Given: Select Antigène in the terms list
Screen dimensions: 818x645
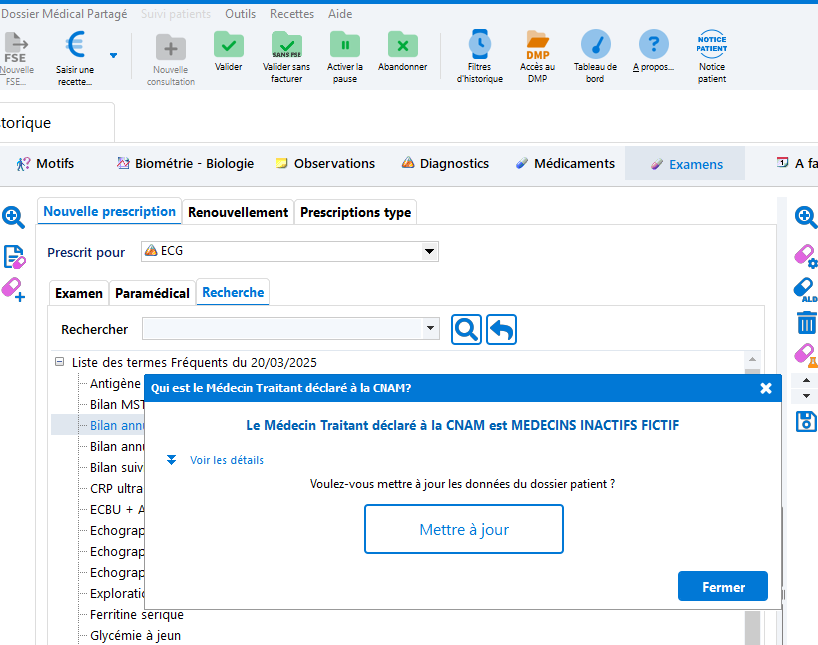Looking at the screenshot, I should tap(115, 384).
